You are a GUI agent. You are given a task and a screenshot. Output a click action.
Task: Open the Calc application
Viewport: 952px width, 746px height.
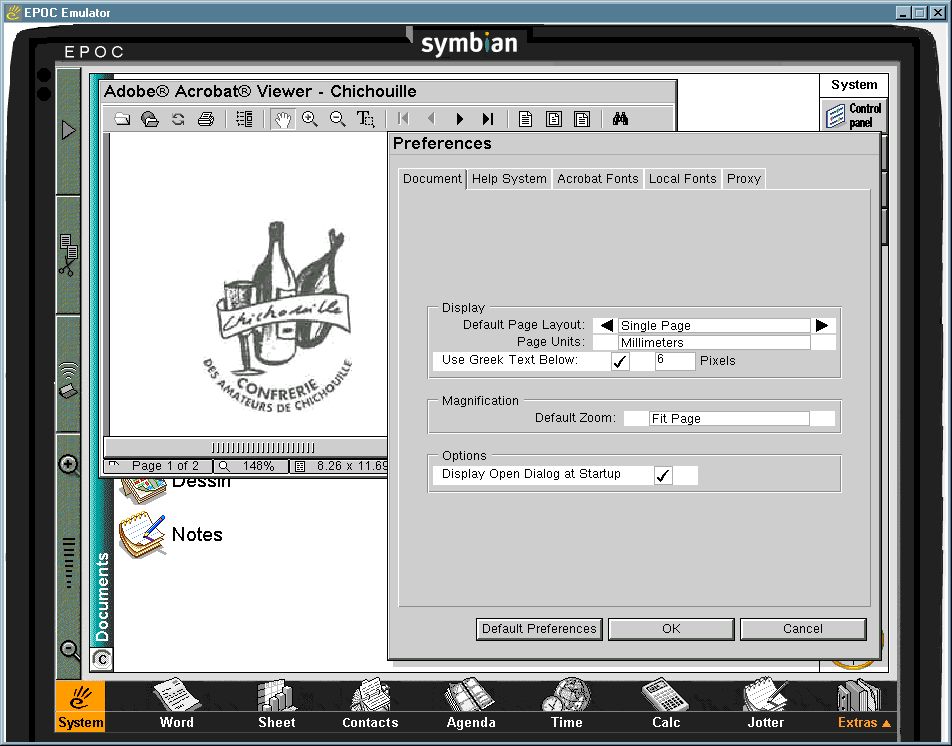tap(666, 704)
